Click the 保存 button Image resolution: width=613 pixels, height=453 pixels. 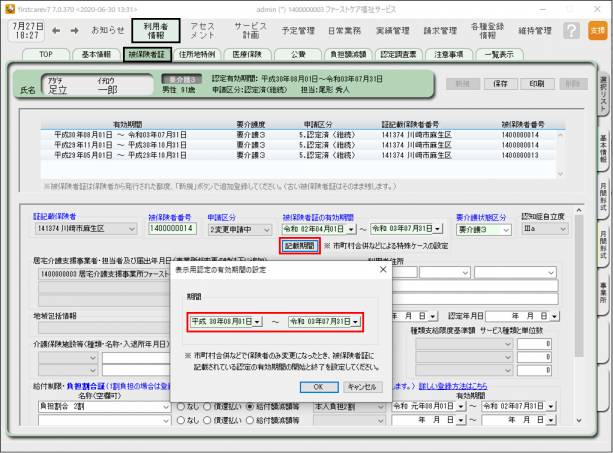click(500, 84)
